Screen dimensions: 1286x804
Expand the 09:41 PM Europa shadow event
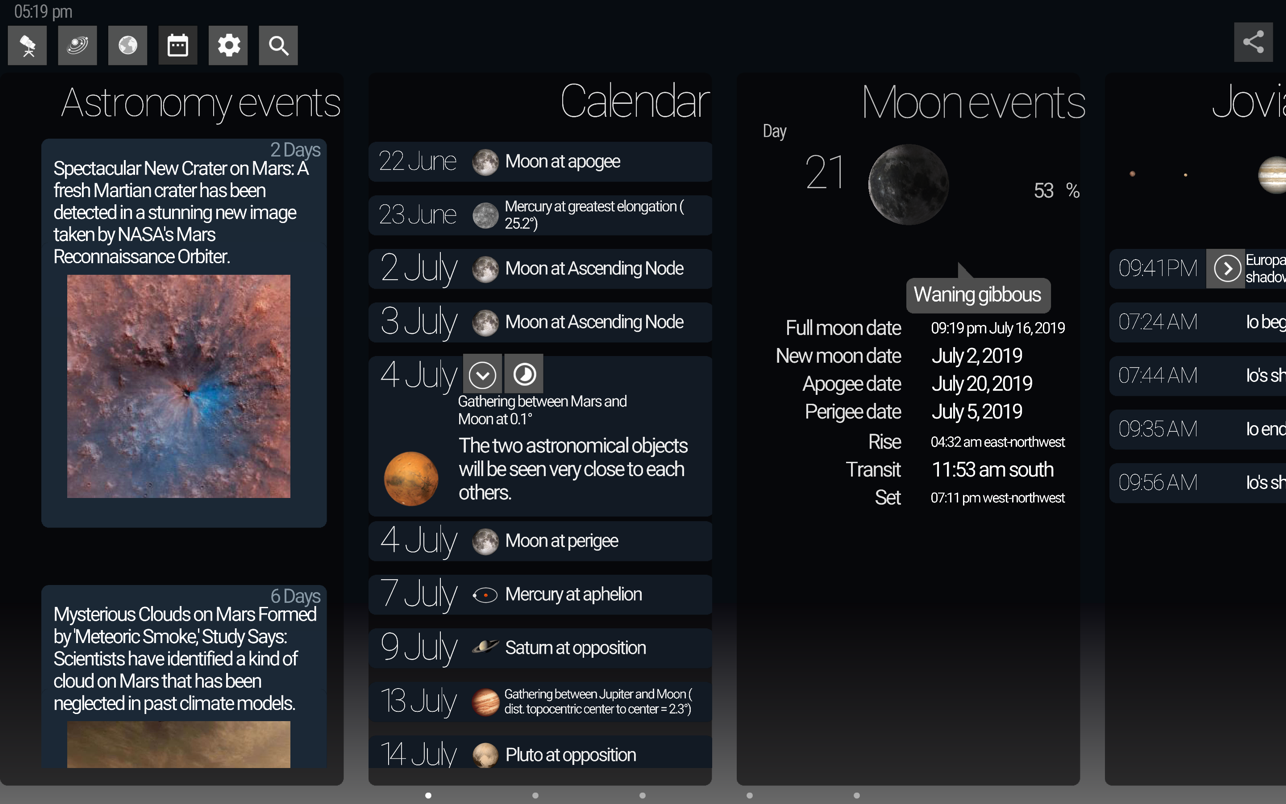click(1226, 268)
